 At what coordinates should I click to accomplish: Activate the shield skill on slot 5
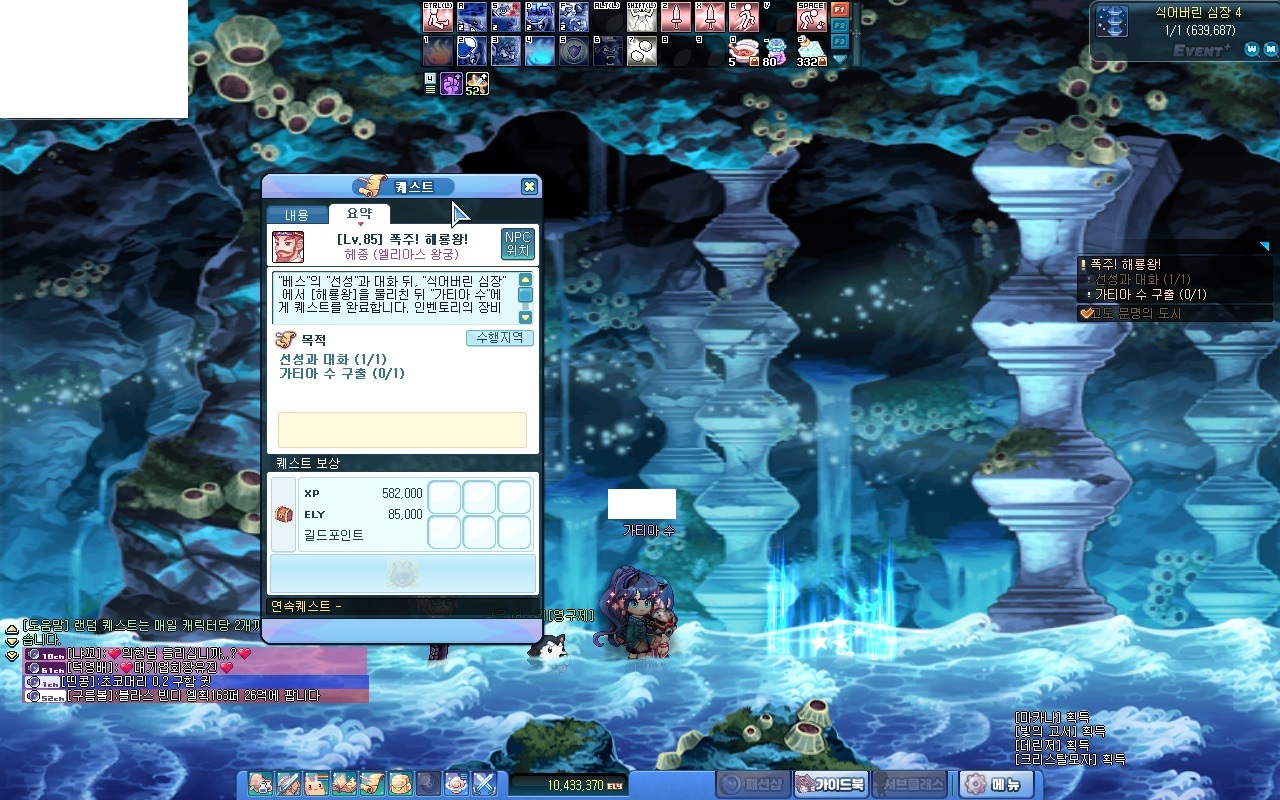(574, 51)
